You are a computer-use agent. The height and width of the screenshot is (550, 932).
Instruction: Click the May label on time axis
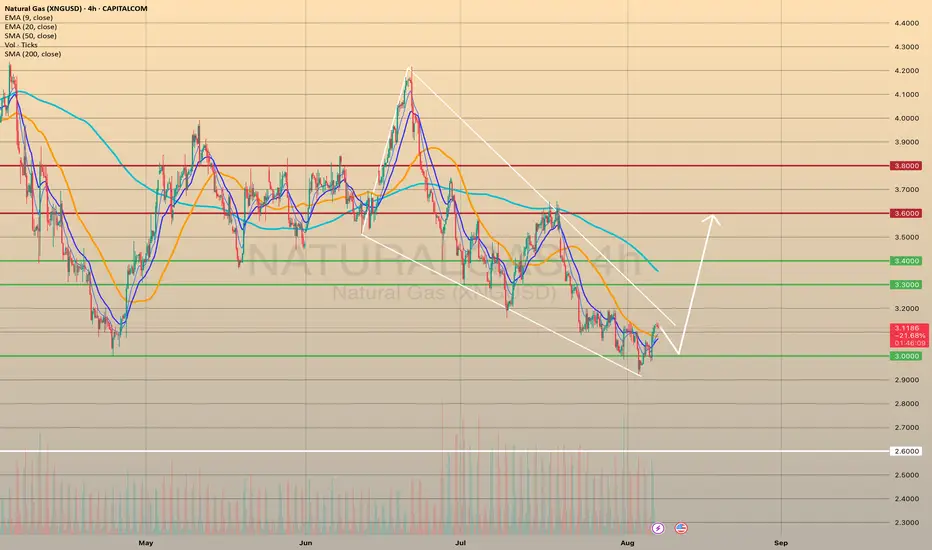pos(146,543)
